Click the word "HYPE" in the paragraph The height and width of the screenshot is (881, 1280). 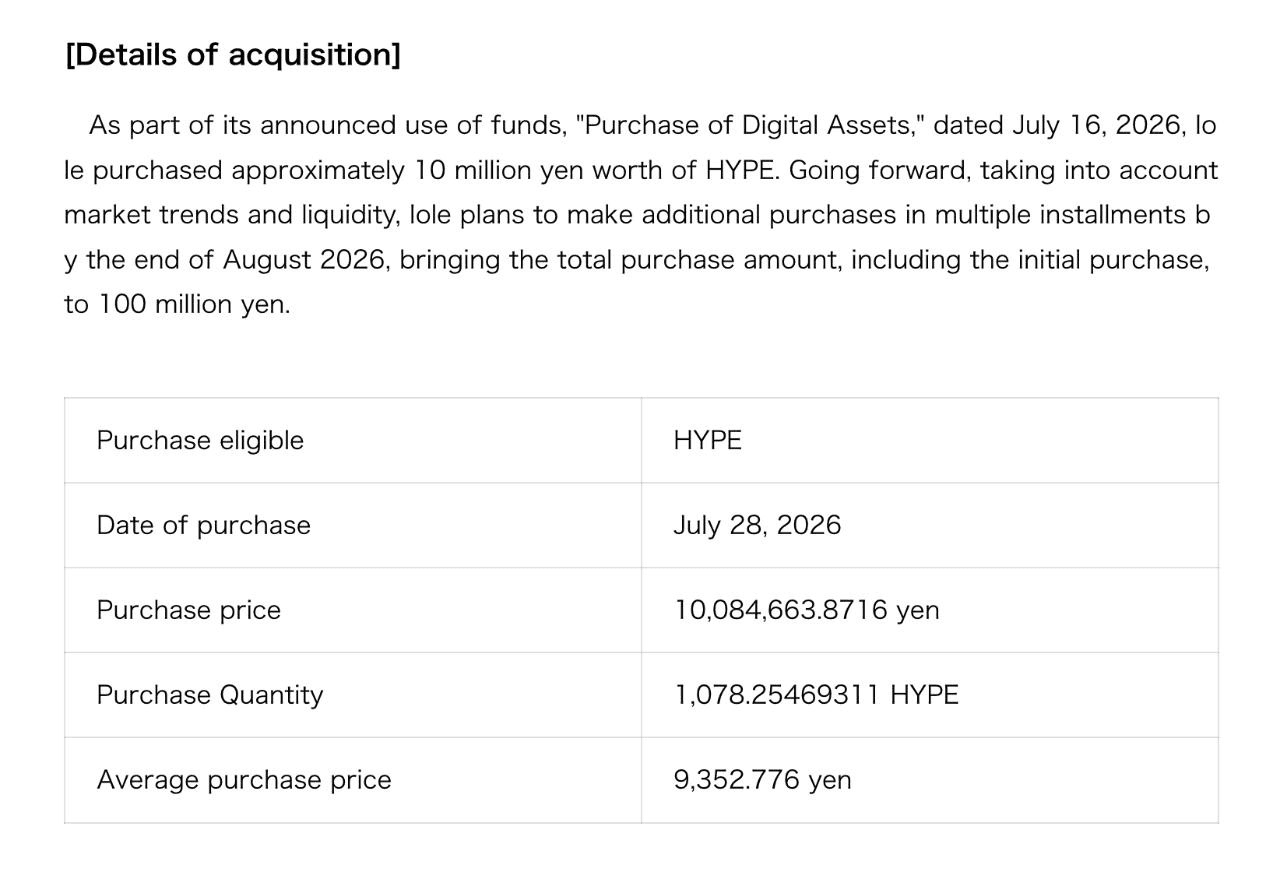coord(740,170)
